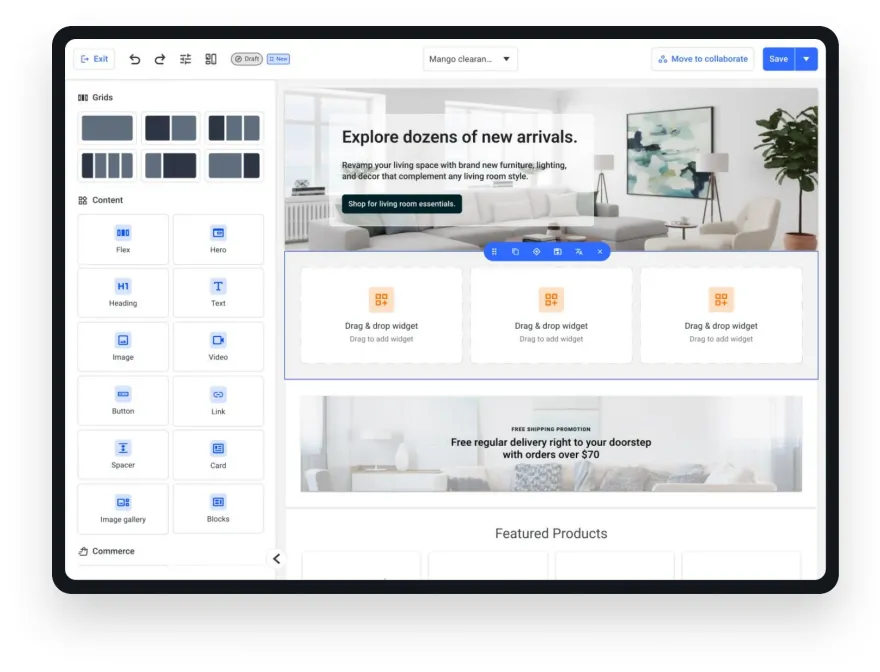The height and width of the screenshot is (672, 880).
Task: Open the layout panel icon in toolbar
Action: click(211, 59)
